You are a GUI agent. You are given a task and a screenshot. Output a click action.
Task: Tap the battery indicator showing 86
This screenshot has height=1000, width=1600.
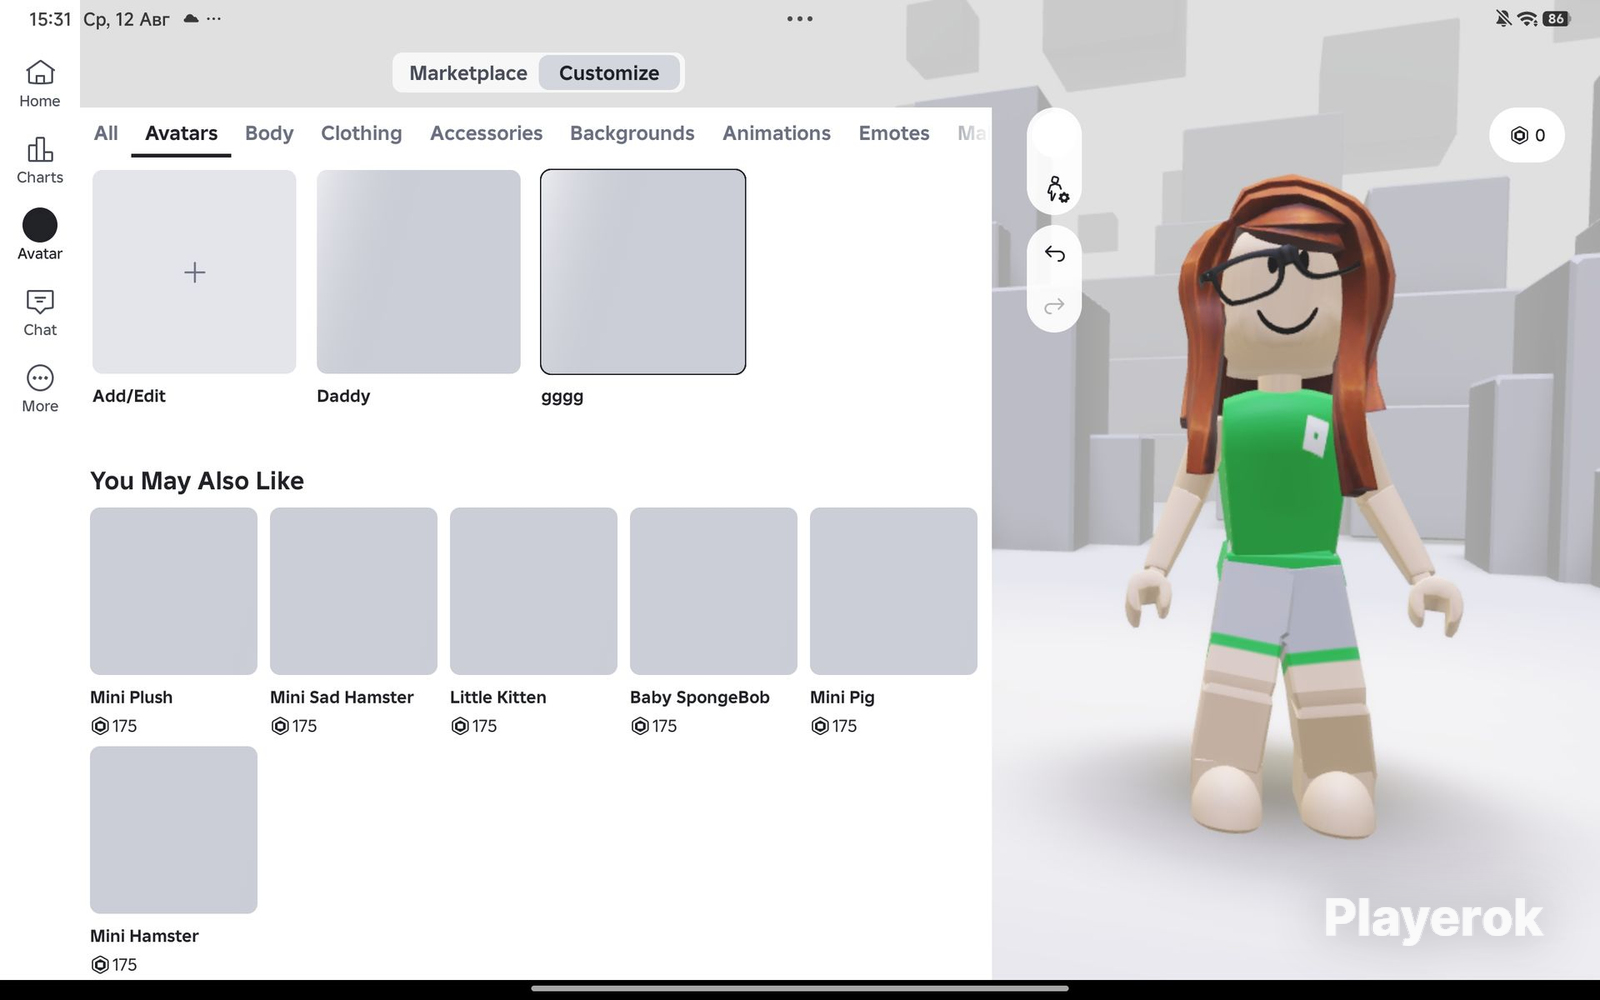[x=1556, y=19]
